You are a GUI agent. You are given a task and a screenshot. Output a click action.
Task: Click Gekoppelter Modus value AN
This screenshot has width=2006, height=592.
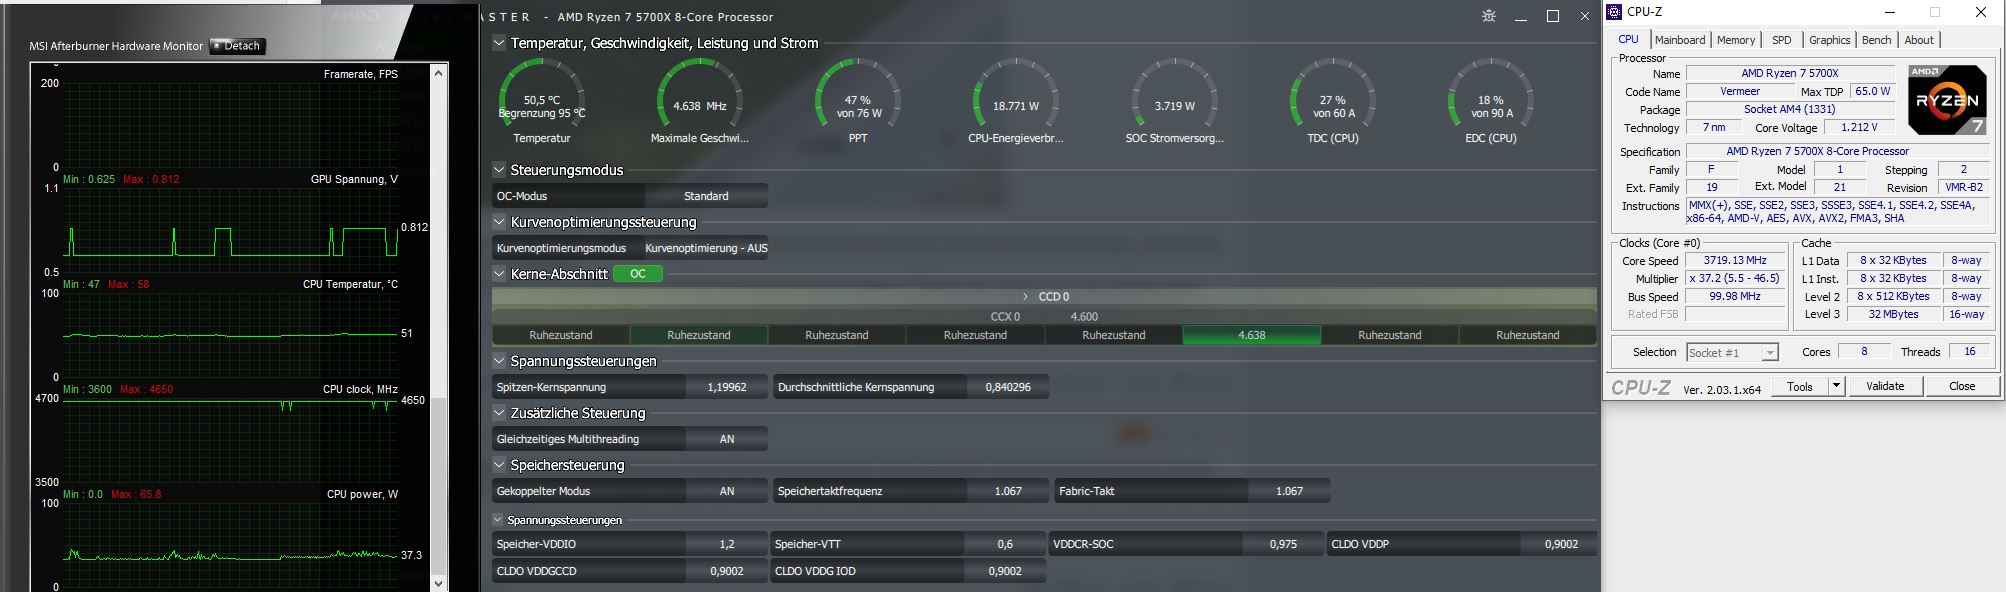click(727, 491)
